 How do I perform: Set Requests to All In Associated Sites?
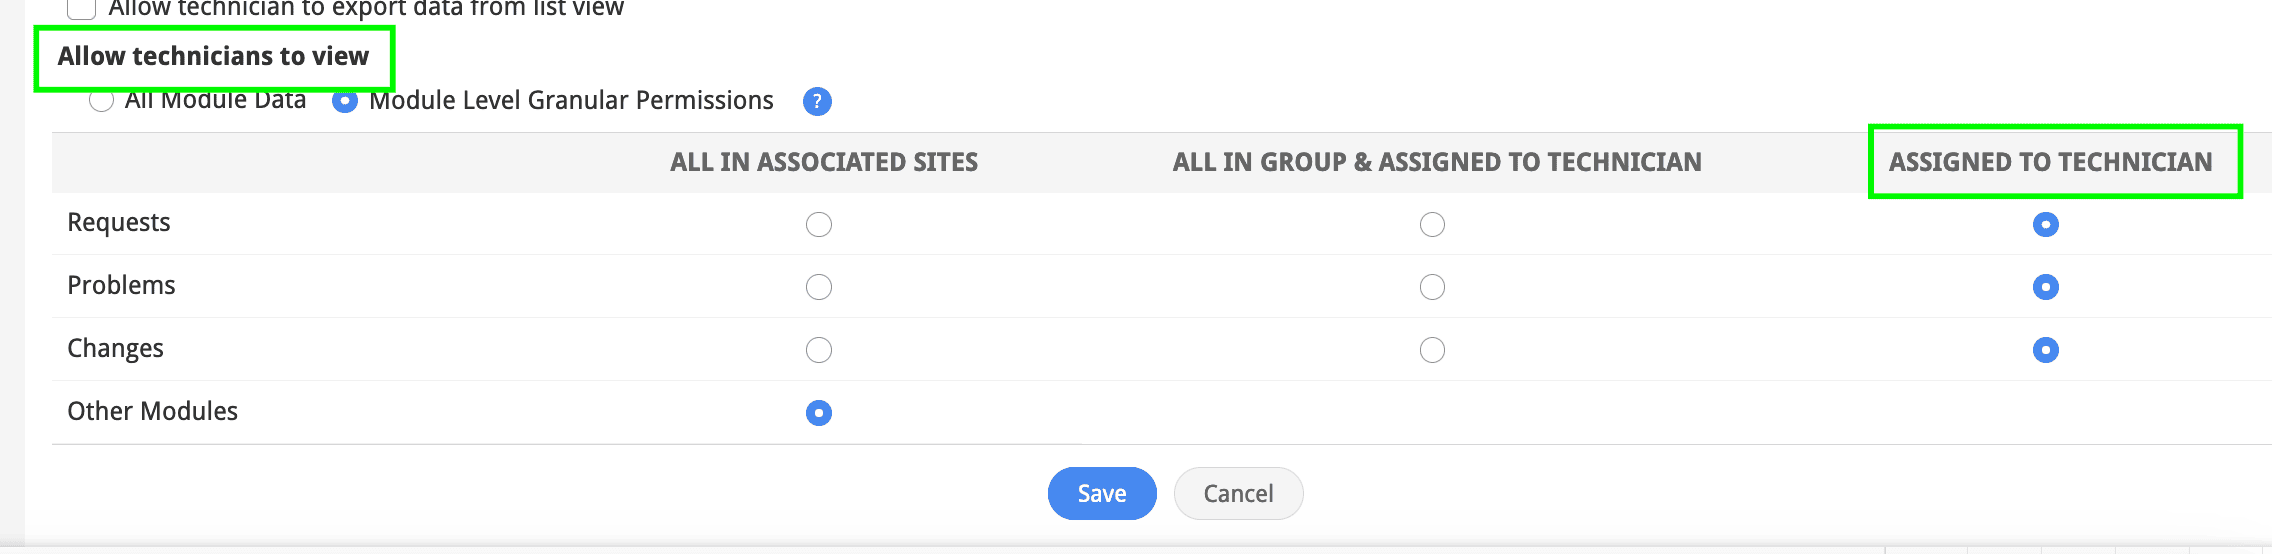(819, 224)
